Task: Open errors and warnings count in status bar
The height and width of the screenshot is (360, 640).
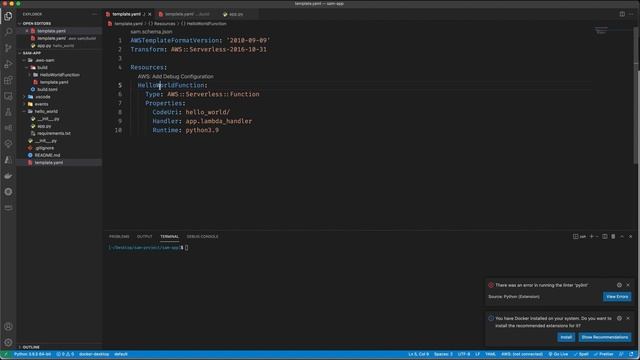Action: pyautogui.click(x=65, y=354)
